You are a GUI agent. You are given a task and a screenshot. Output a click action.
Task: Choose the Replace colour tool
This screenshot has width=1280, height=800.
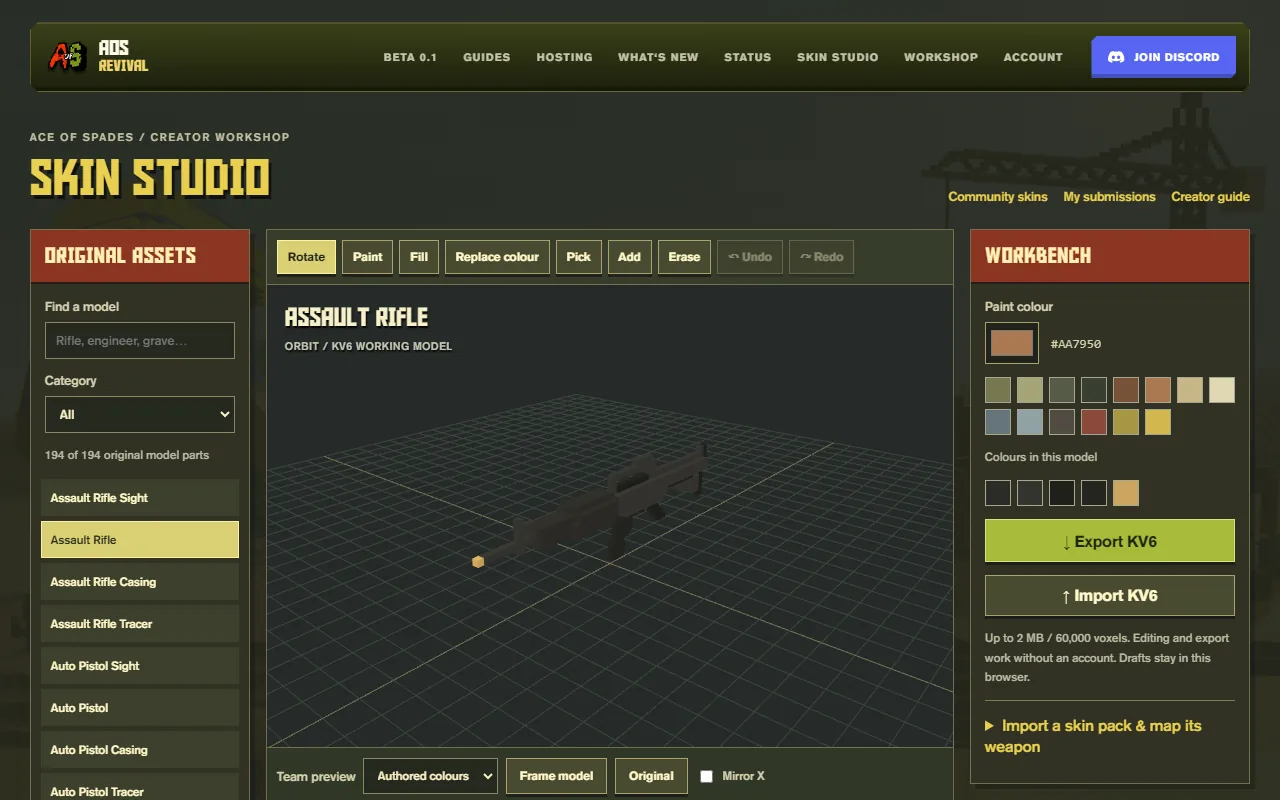(x=497, y=257)
